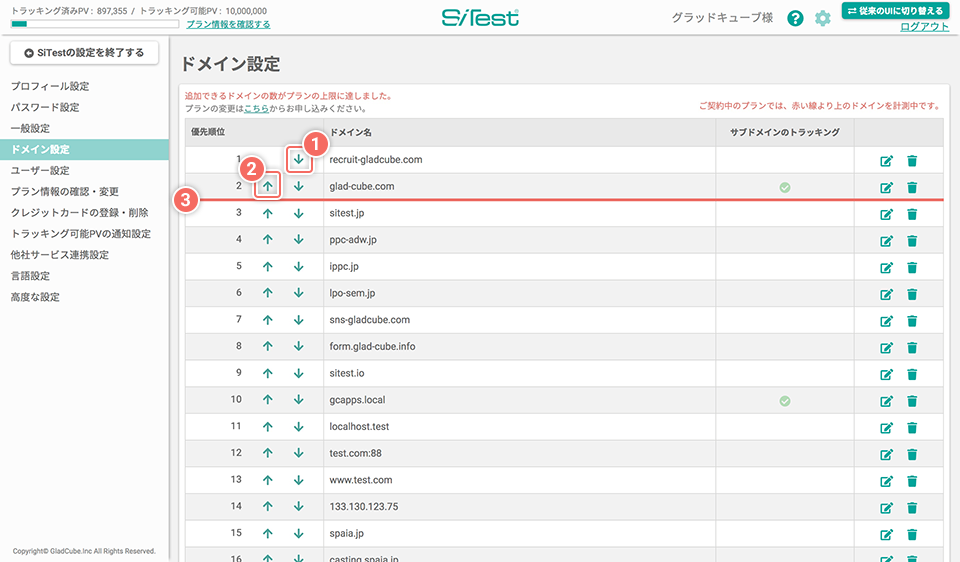960x562 pixels.
Task: Click the SiTest logo
Action: 481,18
